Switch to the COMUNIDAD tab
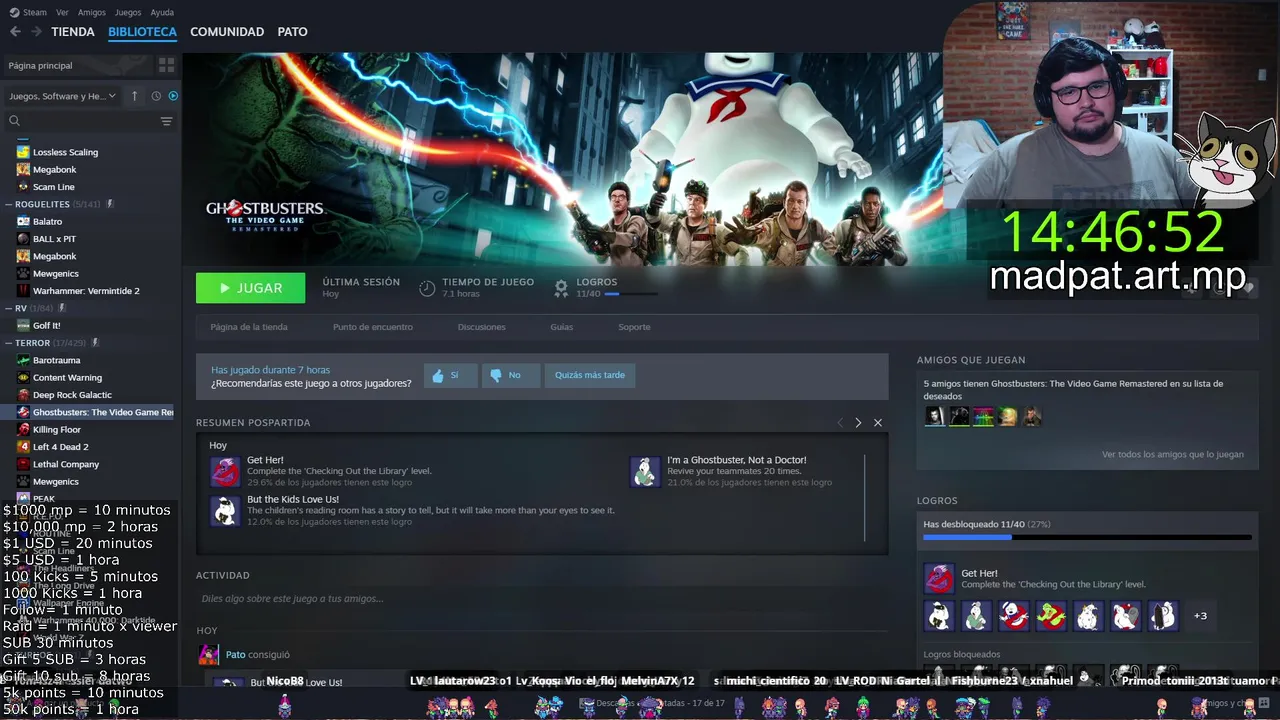 point(227,32)
